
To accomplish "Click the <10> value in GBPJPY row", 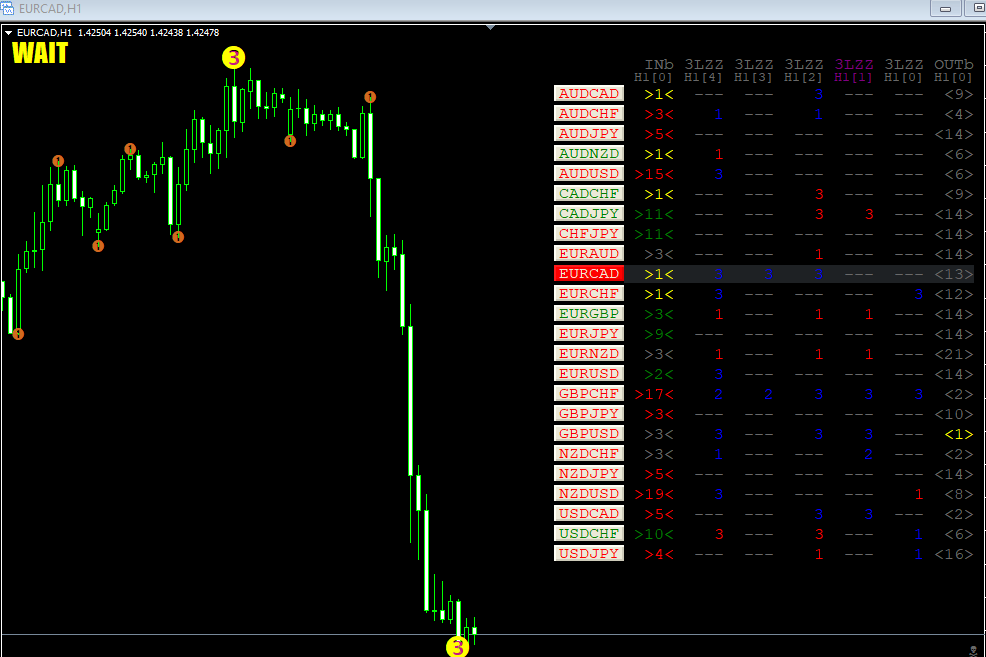I will pyautogui.click(x=954, y=414).
